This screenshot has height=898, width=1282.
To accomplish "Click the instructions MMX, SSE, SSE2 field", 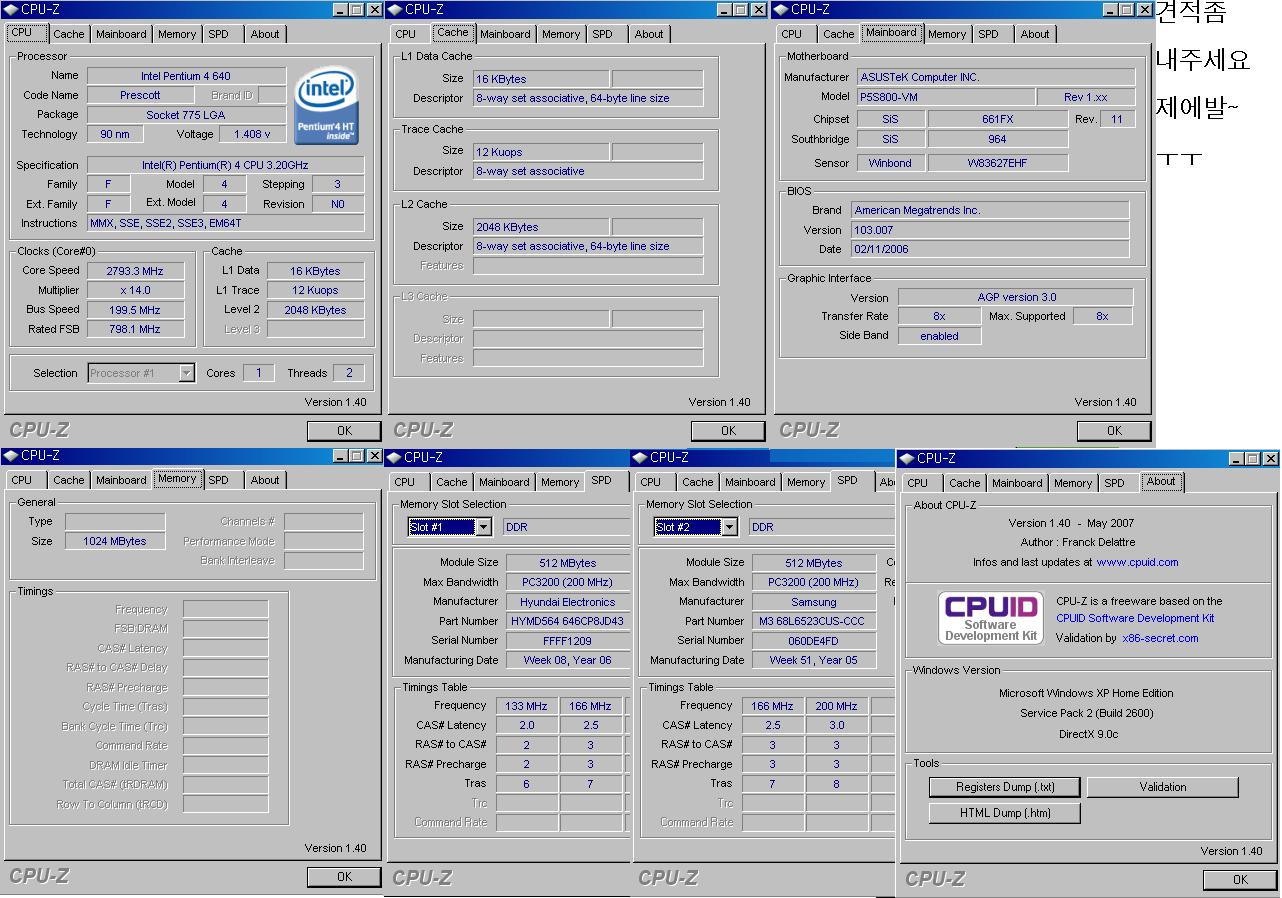I will pos(225,223).
